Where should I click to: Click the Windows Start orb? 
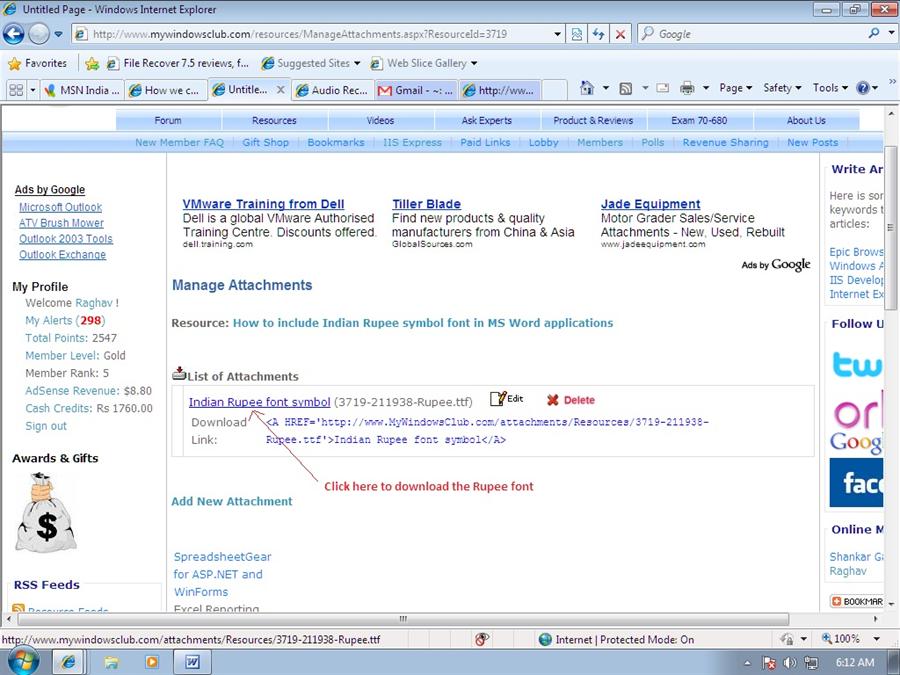23,662
